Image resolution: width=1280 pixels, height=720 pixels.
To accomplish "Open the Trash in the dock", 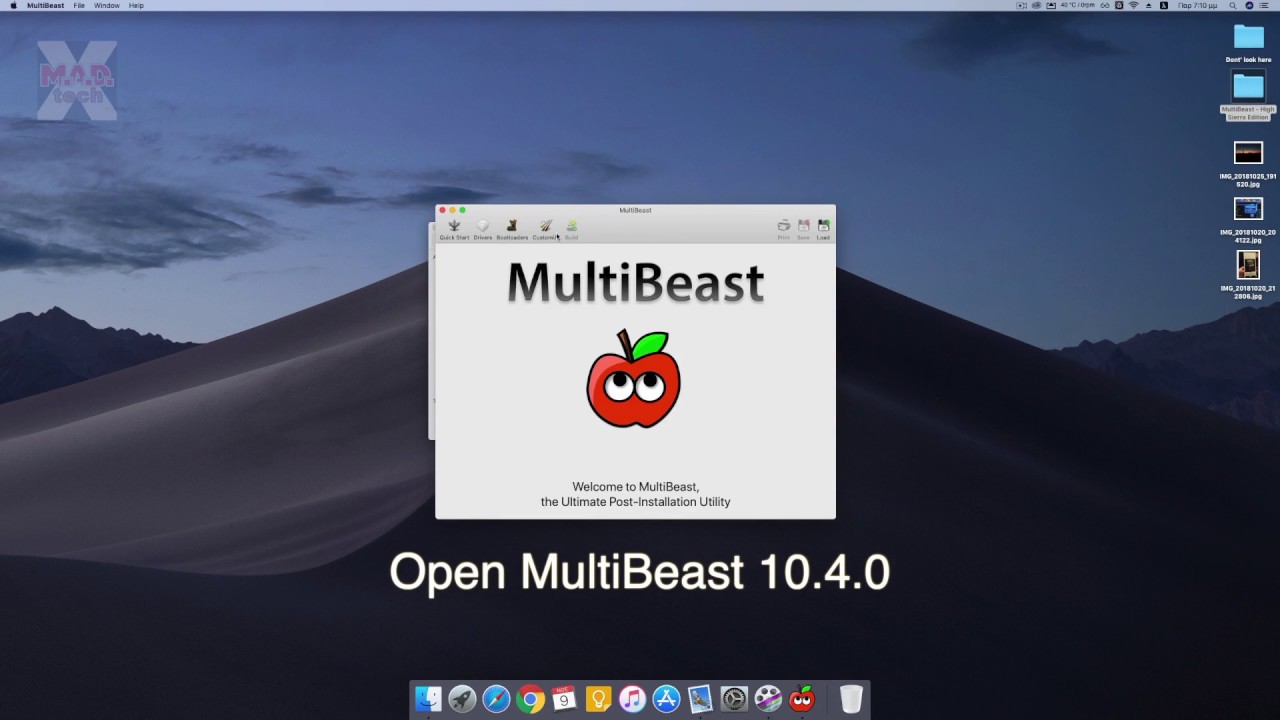I will click(851, 698).
